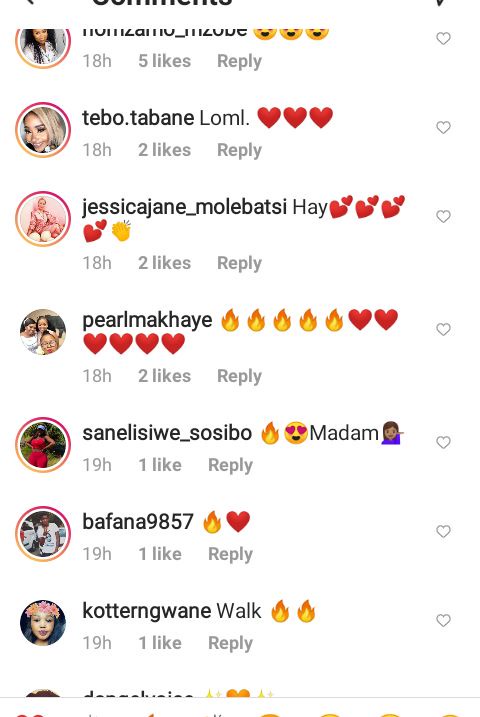This screenshot has height=717, width=480.
Task: Open tebo.tabane's profile picture
Action: (43, 130)
